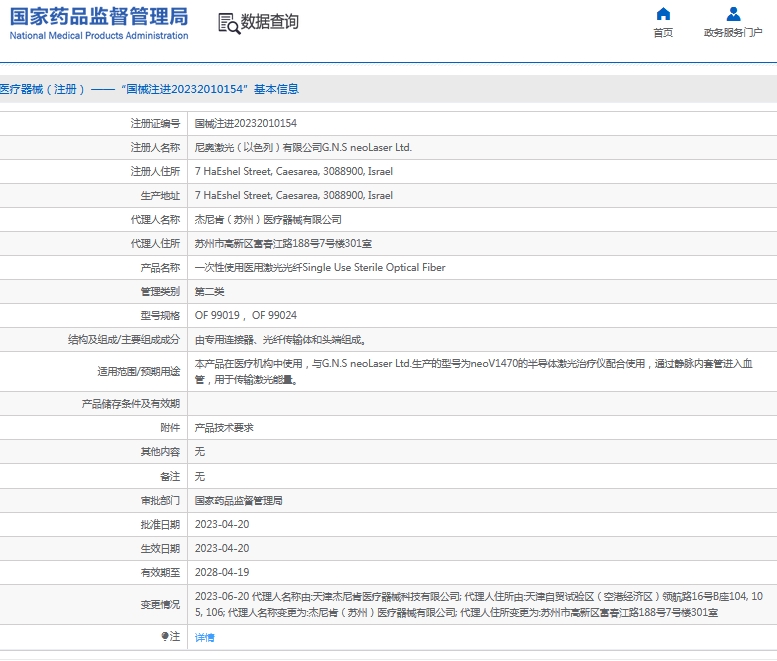Open the 政务服务门户 user icon
This screenshot has height=661, width=777.
(733, 13)
